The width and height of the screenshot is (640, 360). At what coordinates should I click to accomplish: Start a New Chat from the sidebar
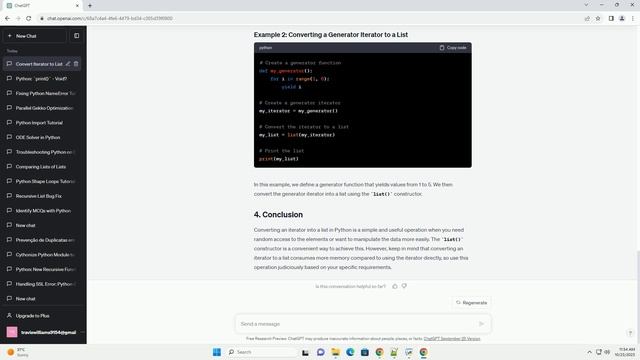(x=35, y=36)
